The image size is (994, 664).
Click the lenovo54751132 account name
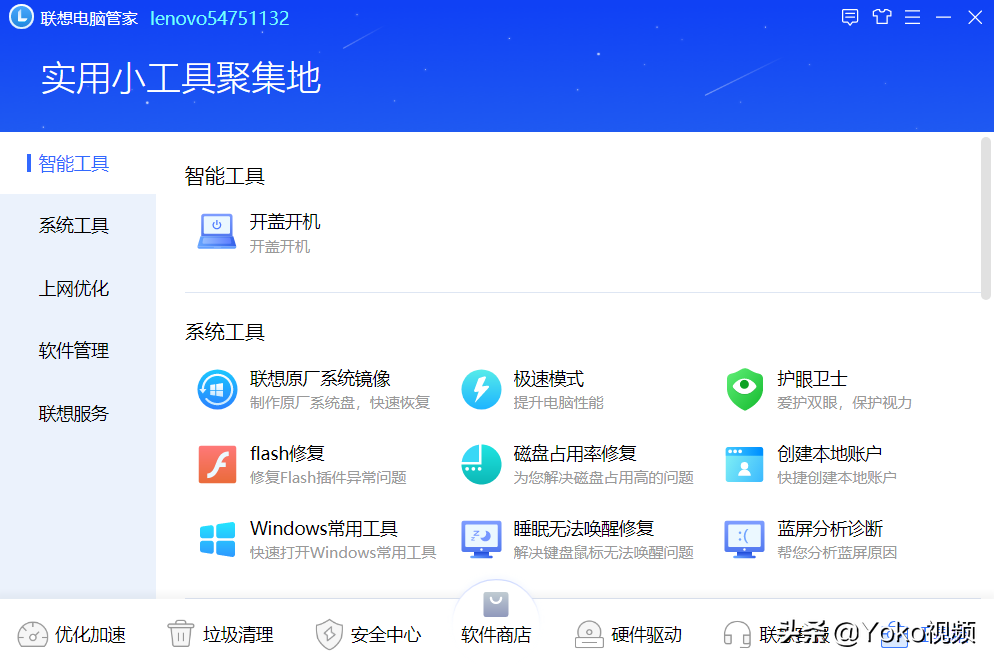219,18
